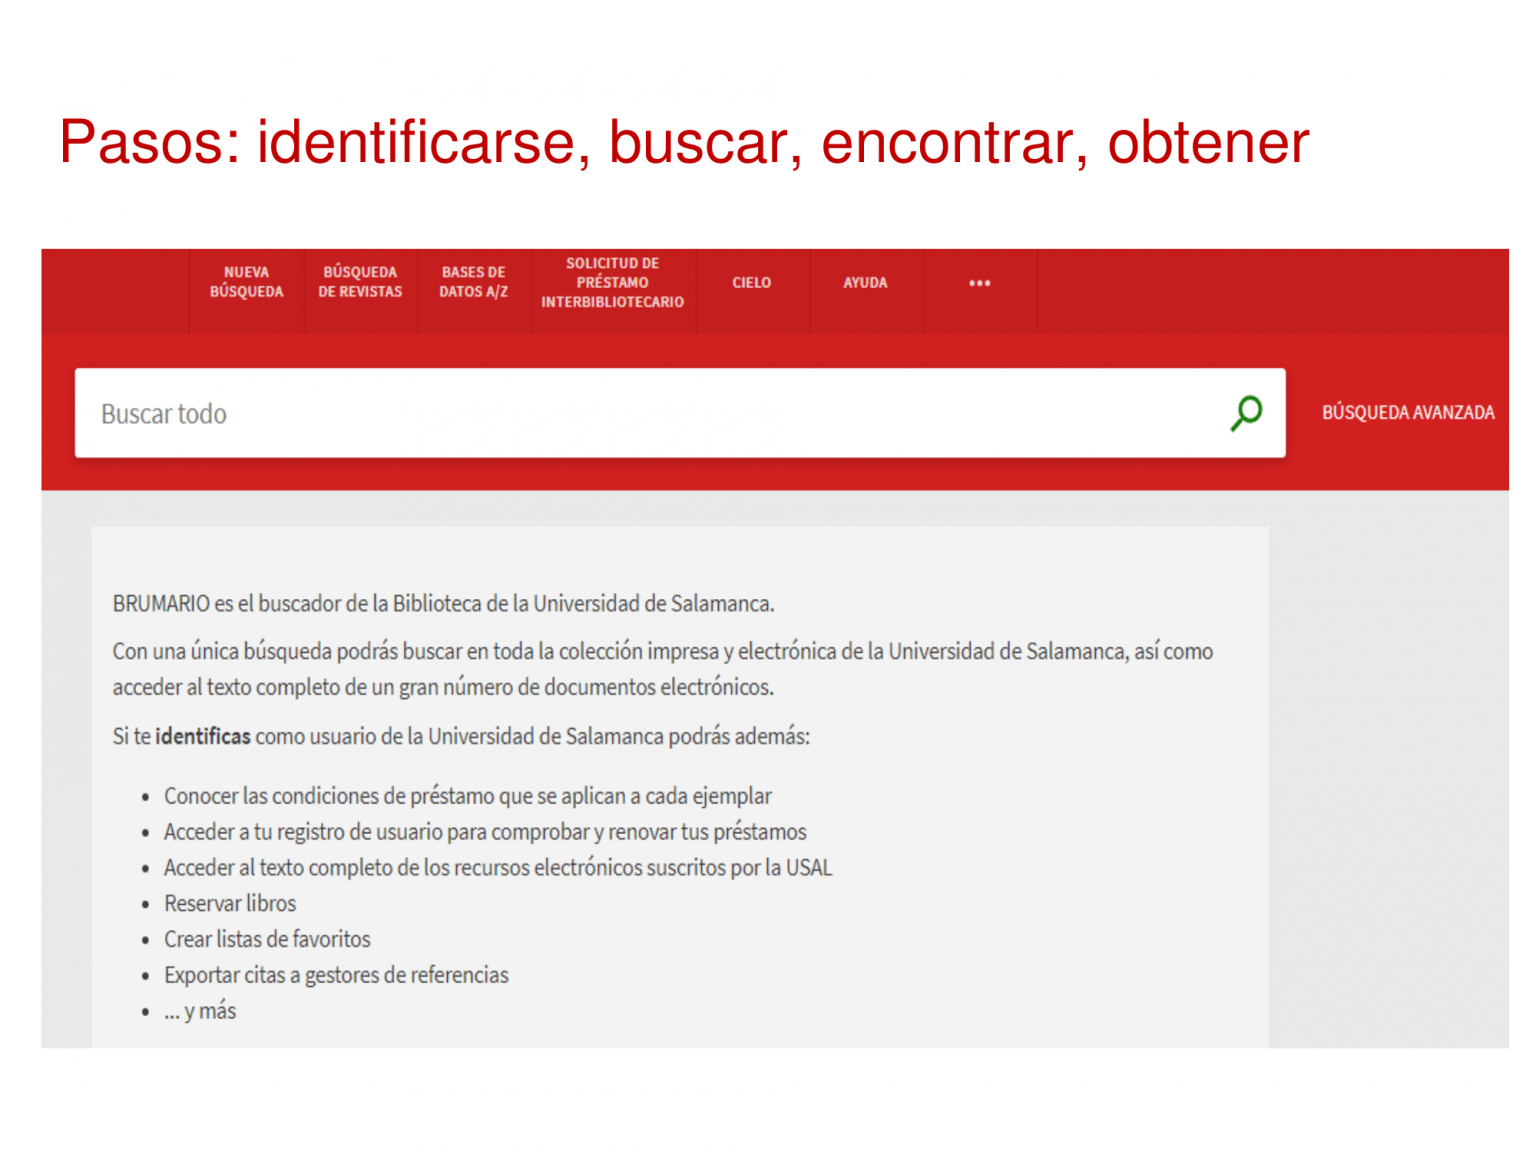The image size is (1536, 1152).
Task: Click the green magnifying glass search icon
Action: [1246, 413]
